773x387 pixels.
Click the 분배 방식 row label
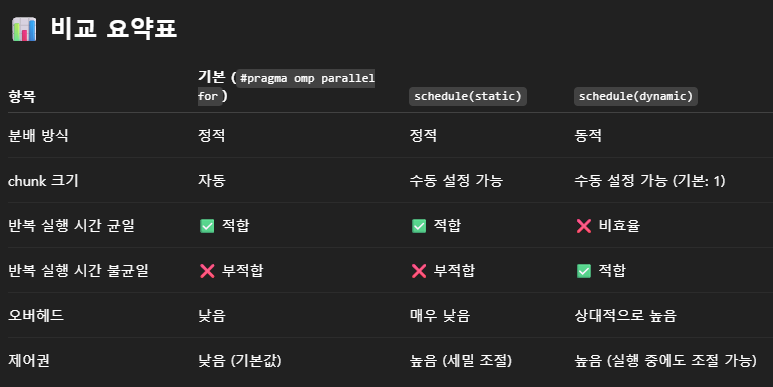(x=38, y=136)
